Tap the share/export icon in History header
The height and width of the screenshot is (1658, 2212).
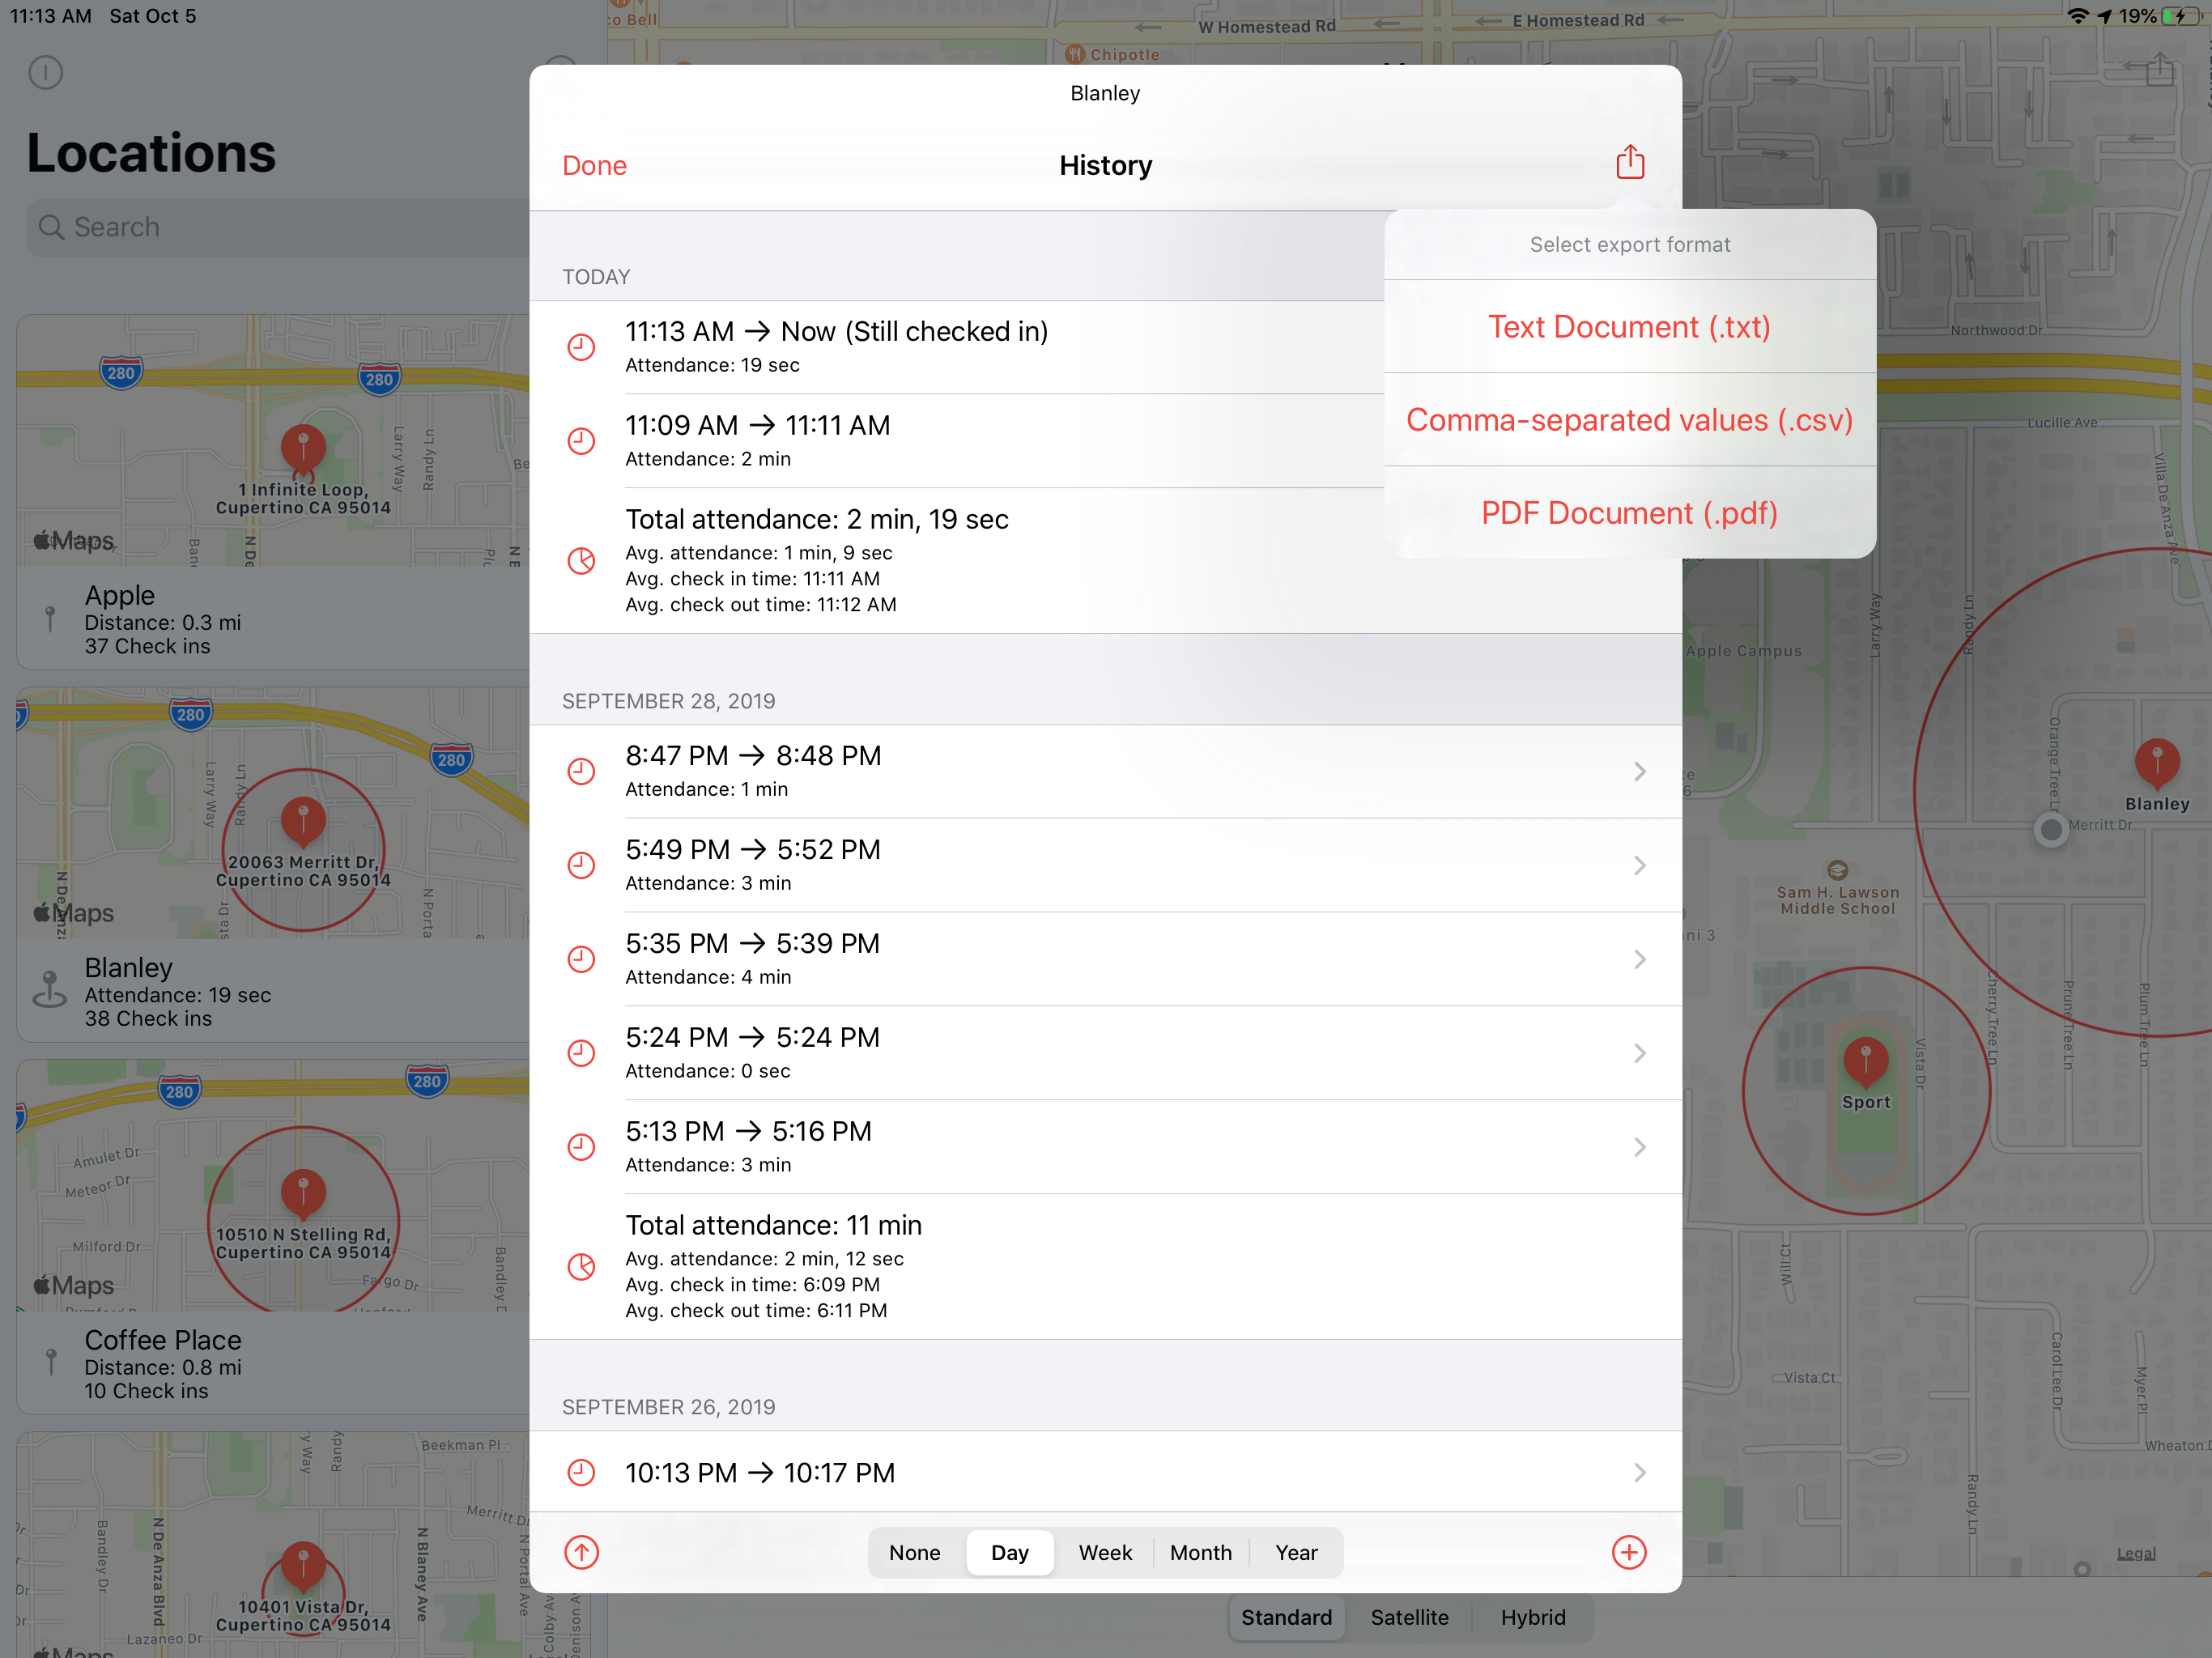(1629, 162)
